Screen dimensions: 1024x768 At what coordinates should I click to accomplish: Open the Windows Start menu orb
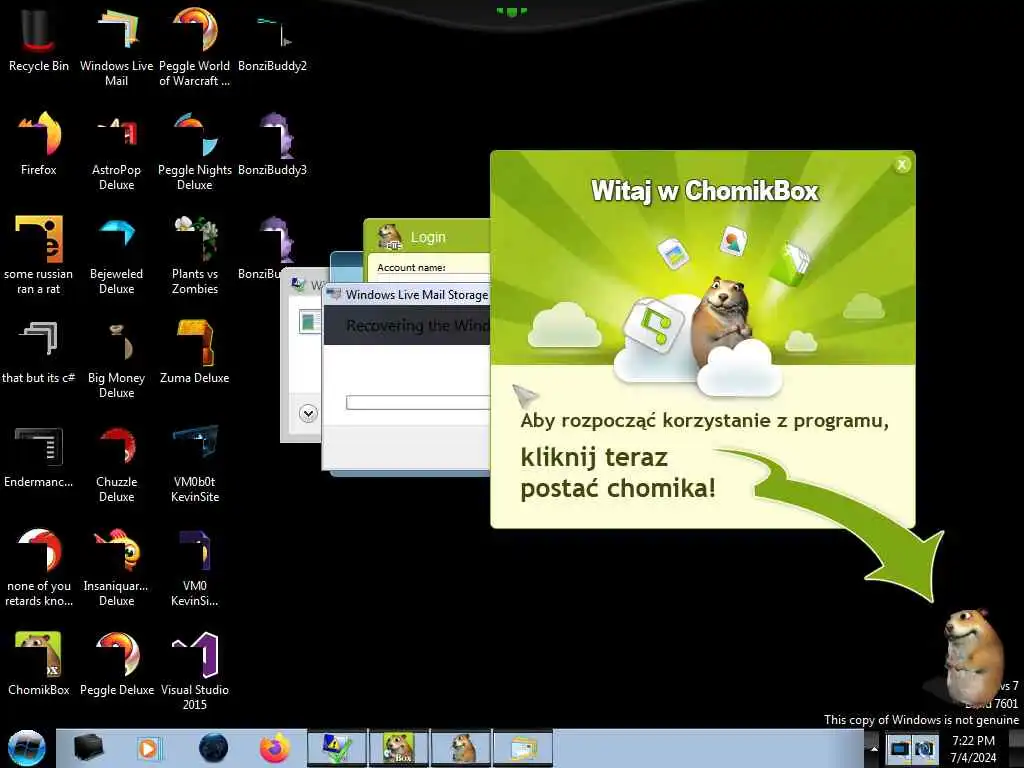pyautogui.click(x=27, y=748)
